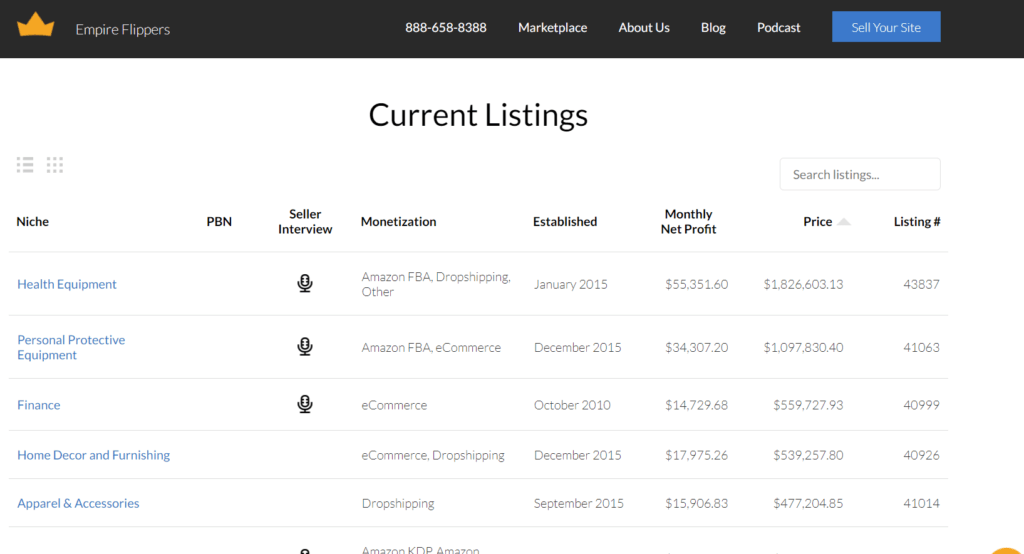Image resolution: width=1024 pixels, height=554 pixels.
Task: Click established date September 2015
Action: pos(579,503)
